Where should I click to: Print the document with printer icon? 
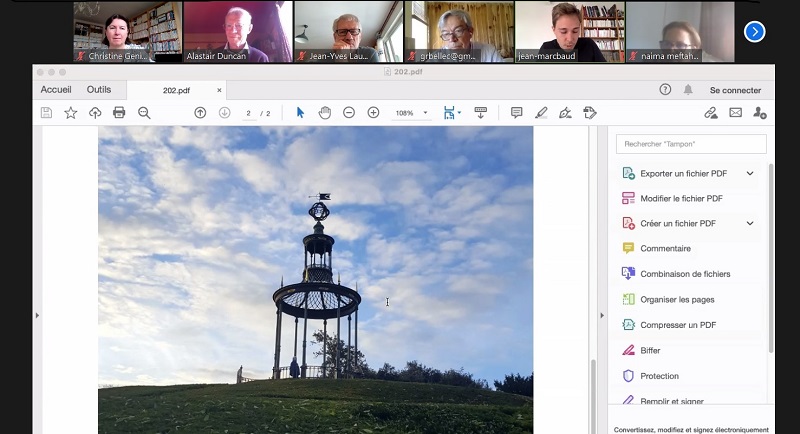[x=119, y=113]
